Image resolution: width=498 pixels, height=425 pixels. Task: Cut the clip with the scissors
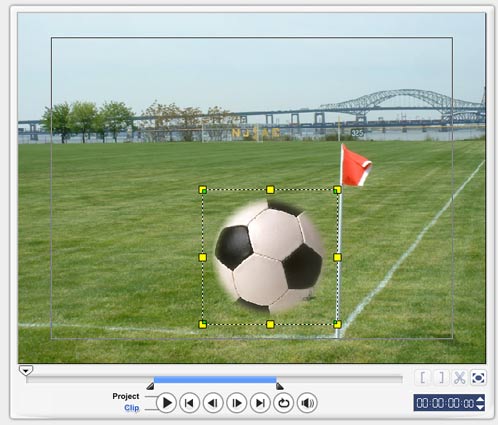[459, 378]
